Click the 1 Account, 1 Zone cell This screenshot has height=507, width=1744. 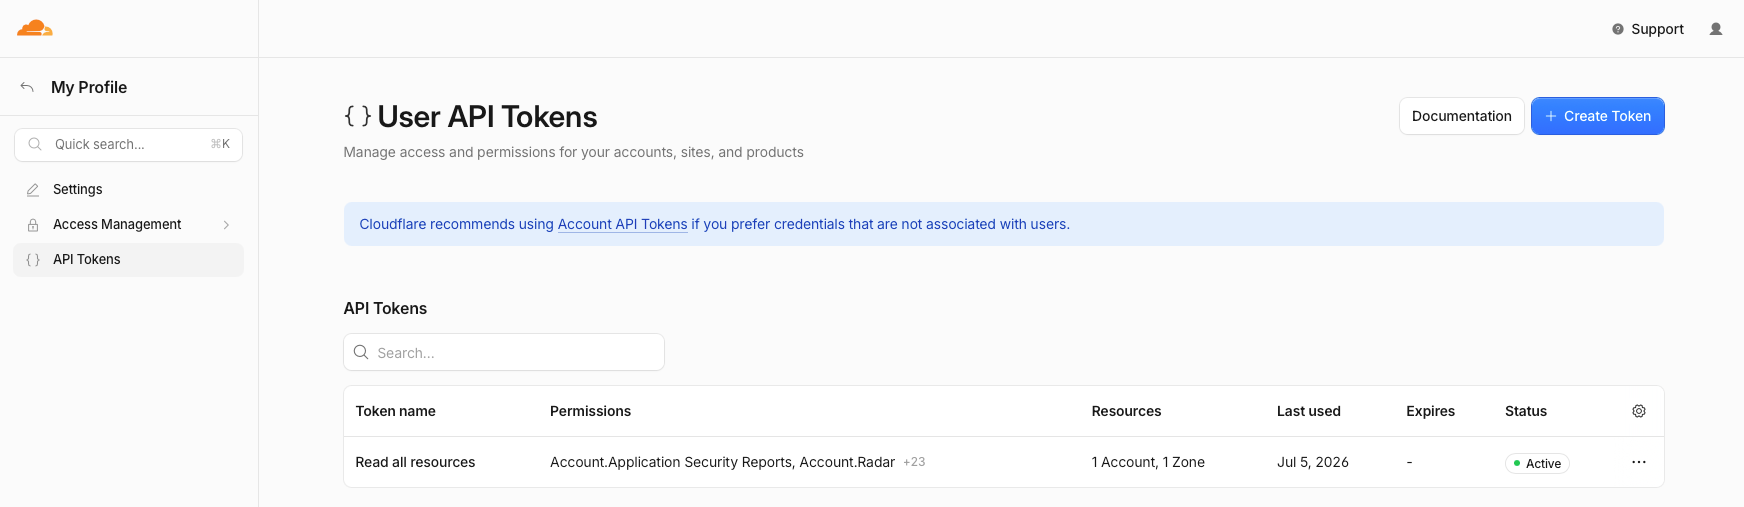pos(1148,462)
